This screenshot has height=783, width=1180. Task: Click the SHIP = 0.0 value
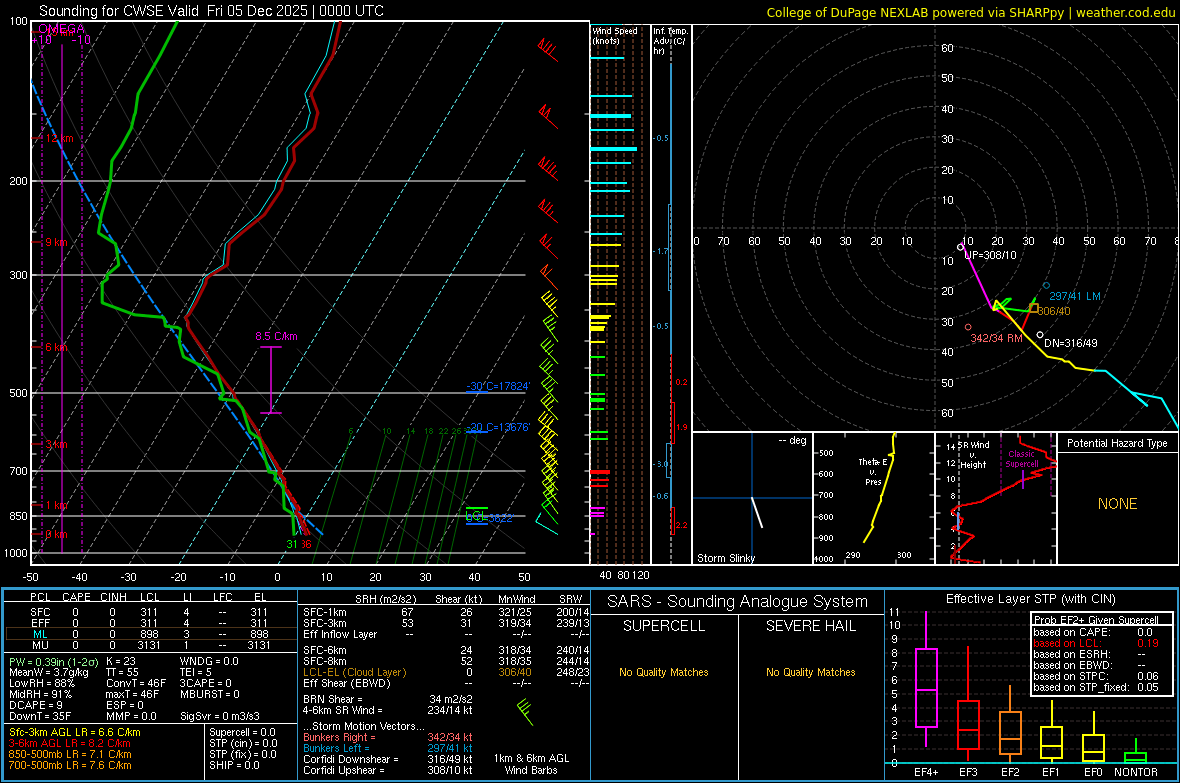pos(234,765)
